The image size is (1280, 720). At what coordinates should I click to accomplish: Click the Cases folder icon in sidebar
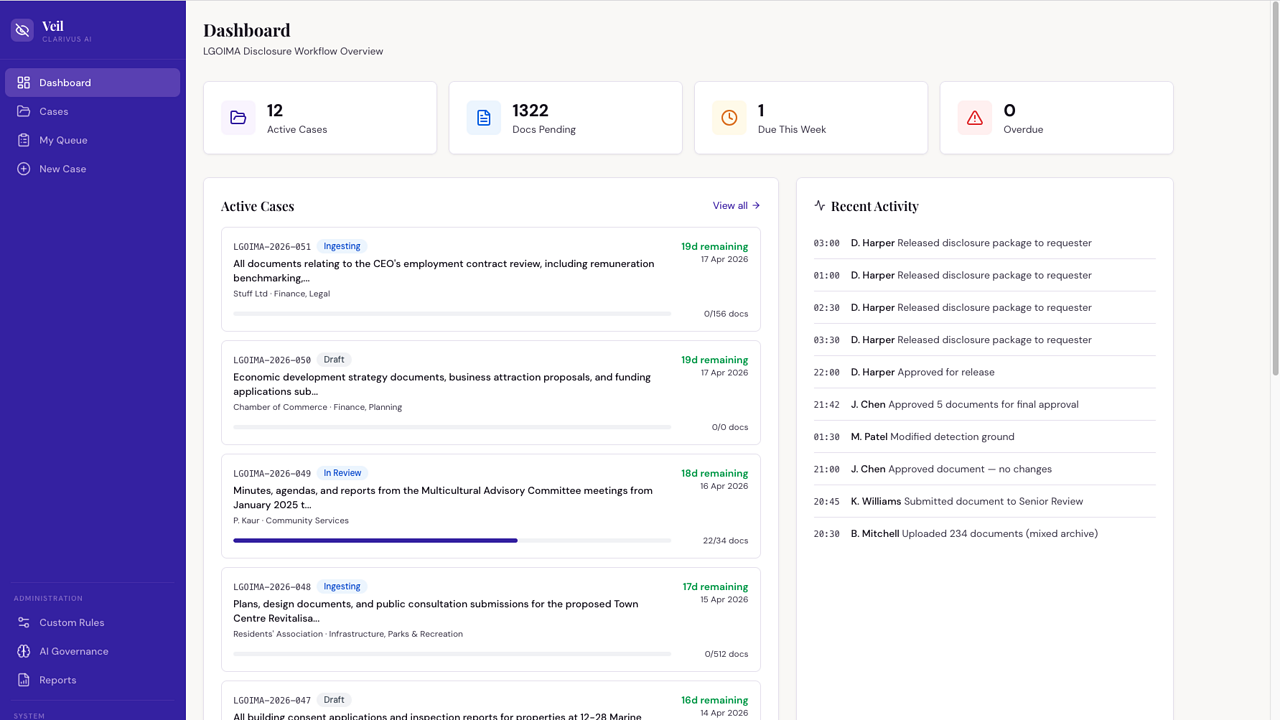[x=24, y=111]
